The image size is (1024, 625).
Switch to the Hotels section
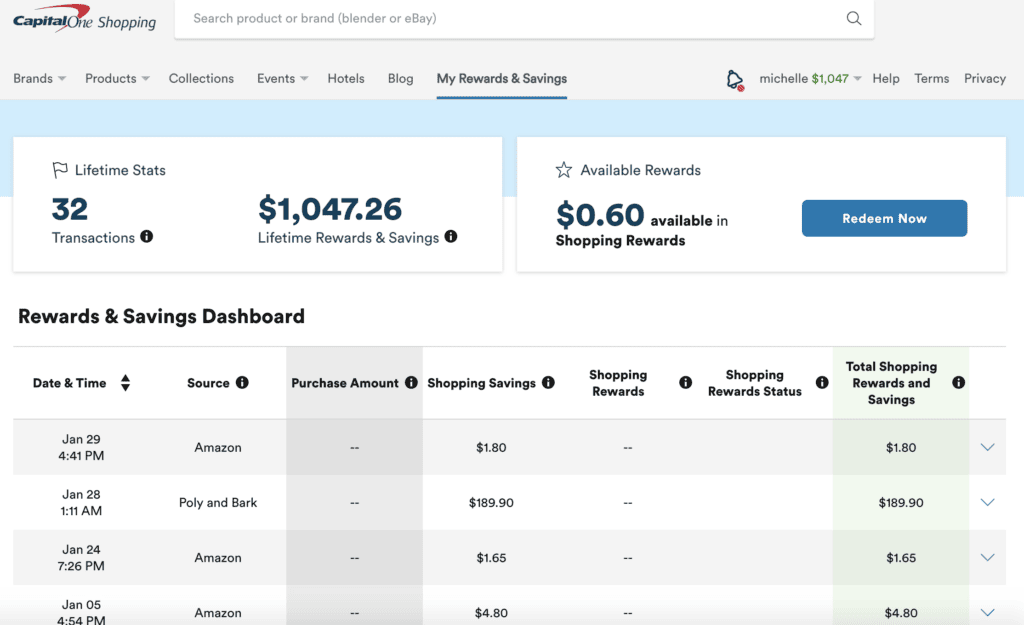345,78
